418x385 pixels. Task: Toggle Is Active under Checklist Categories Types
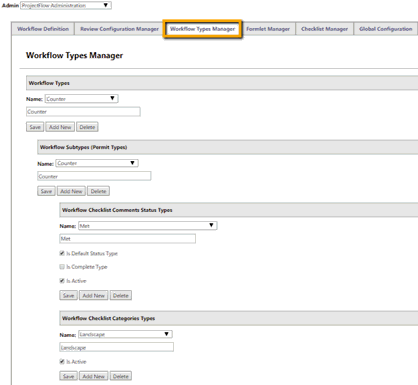(62, 361)
